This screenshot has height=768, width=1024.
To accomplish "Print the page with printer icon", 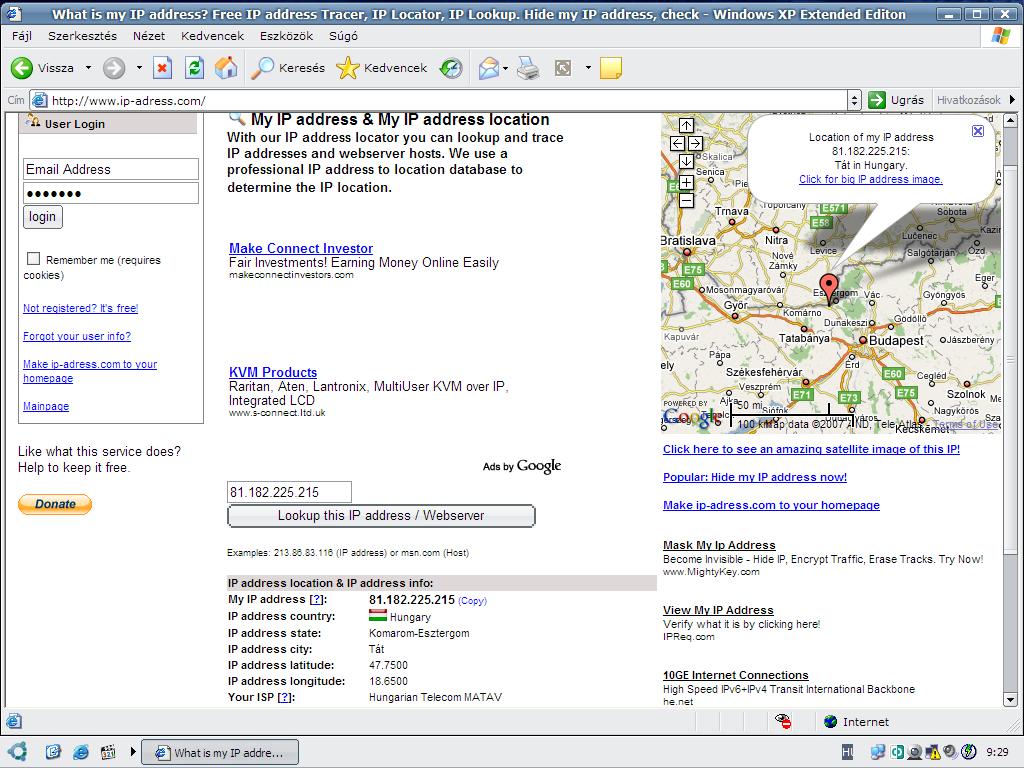I will coord(528,68).
